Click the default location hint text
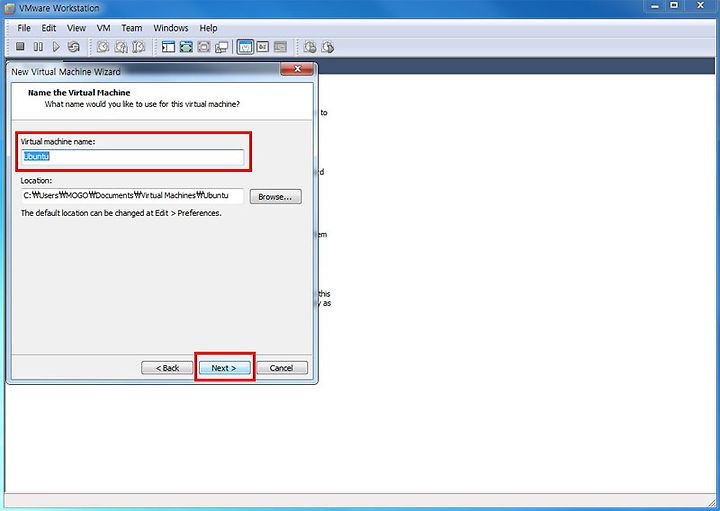The height and width of the screenshot is (511, 720). (x=121, y=213)
